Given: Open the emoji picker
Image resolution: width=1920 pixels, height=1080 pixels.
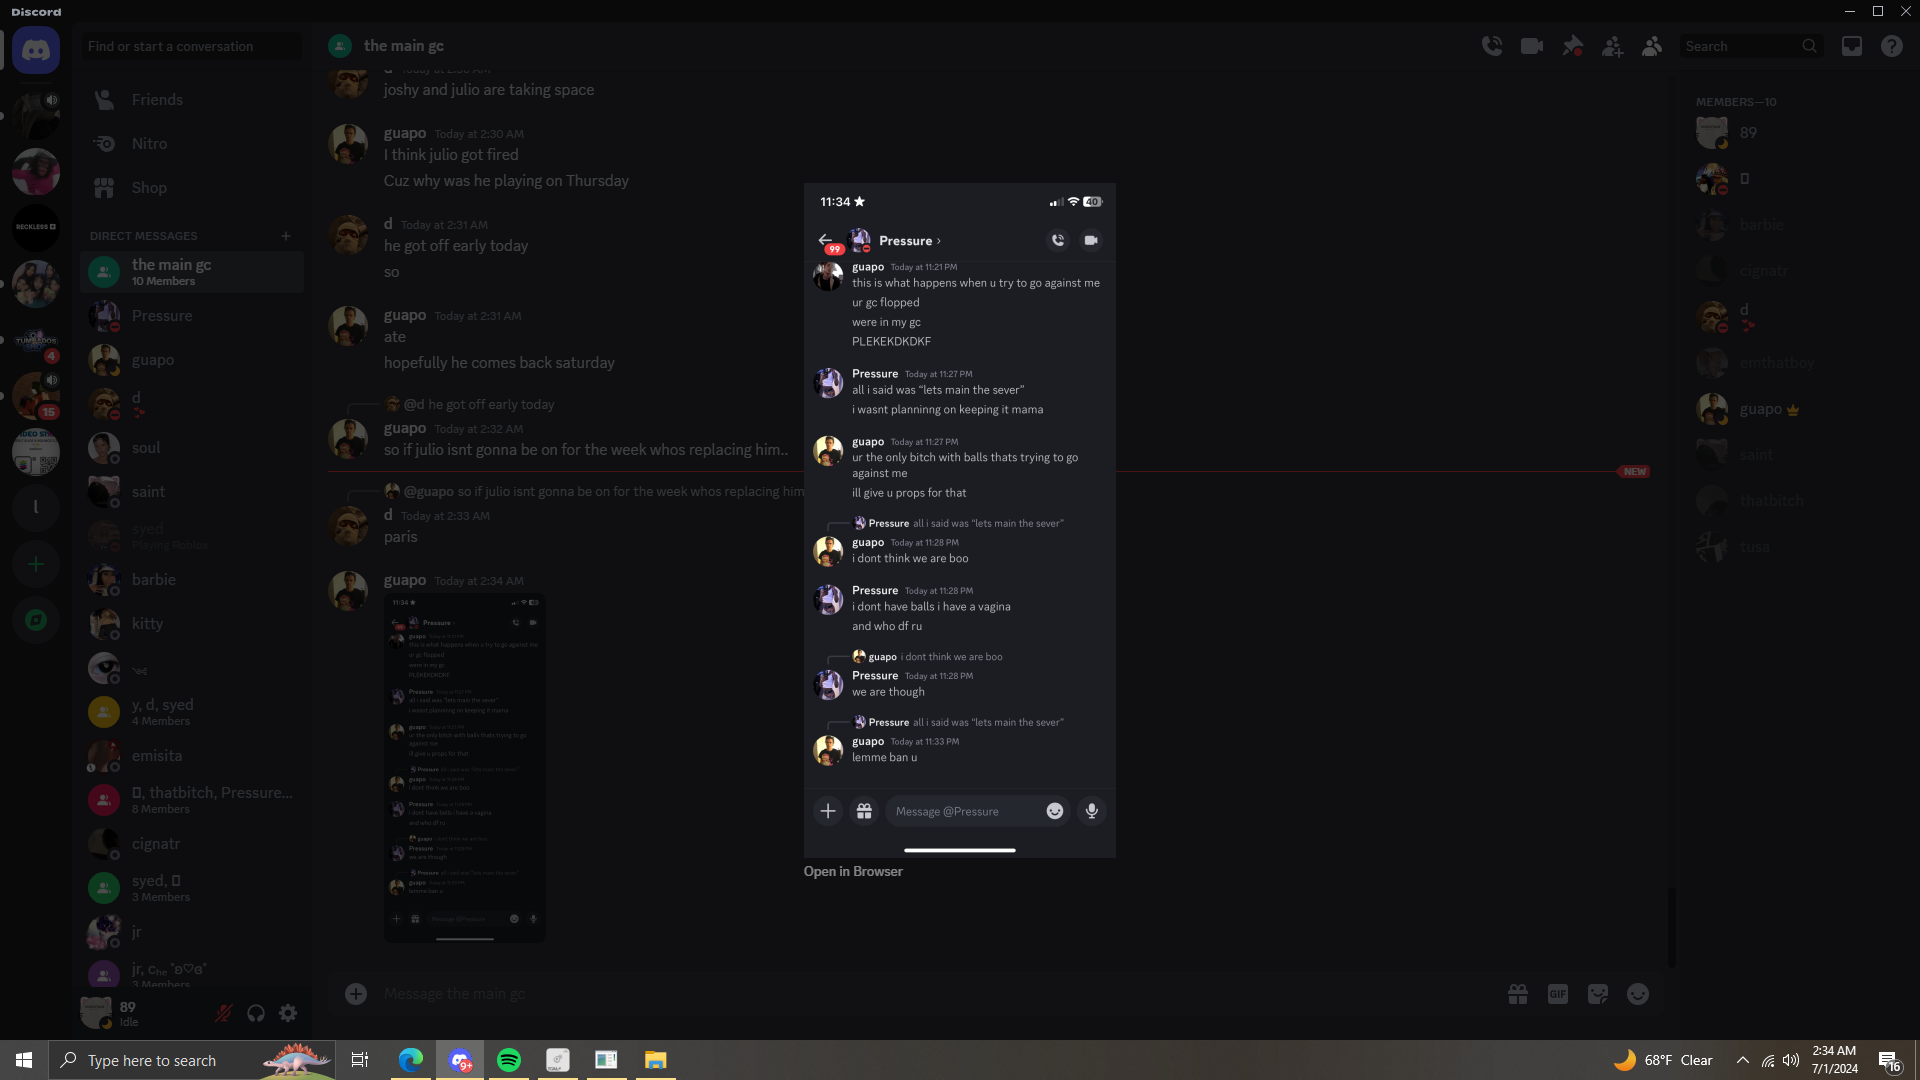Looking at the screenshot, I should coord(1638,994).
